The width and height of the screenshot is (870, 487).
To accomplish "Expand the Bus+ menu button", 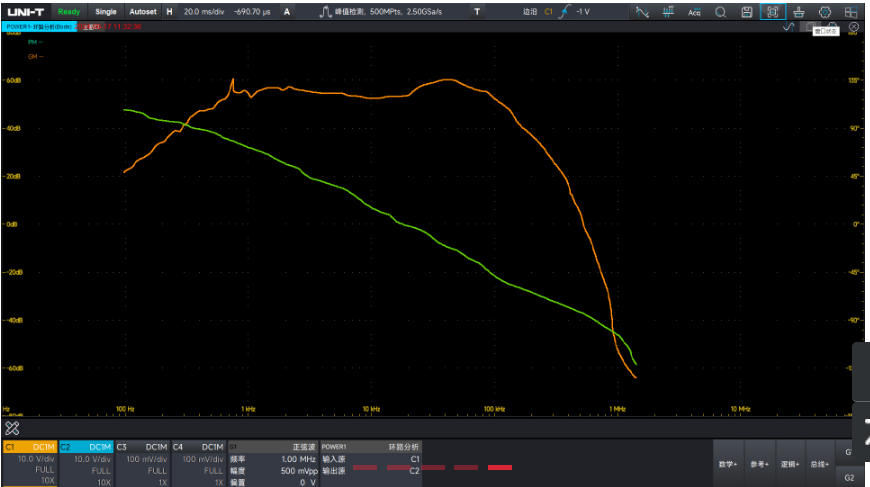I will click(x=820, y=464).
